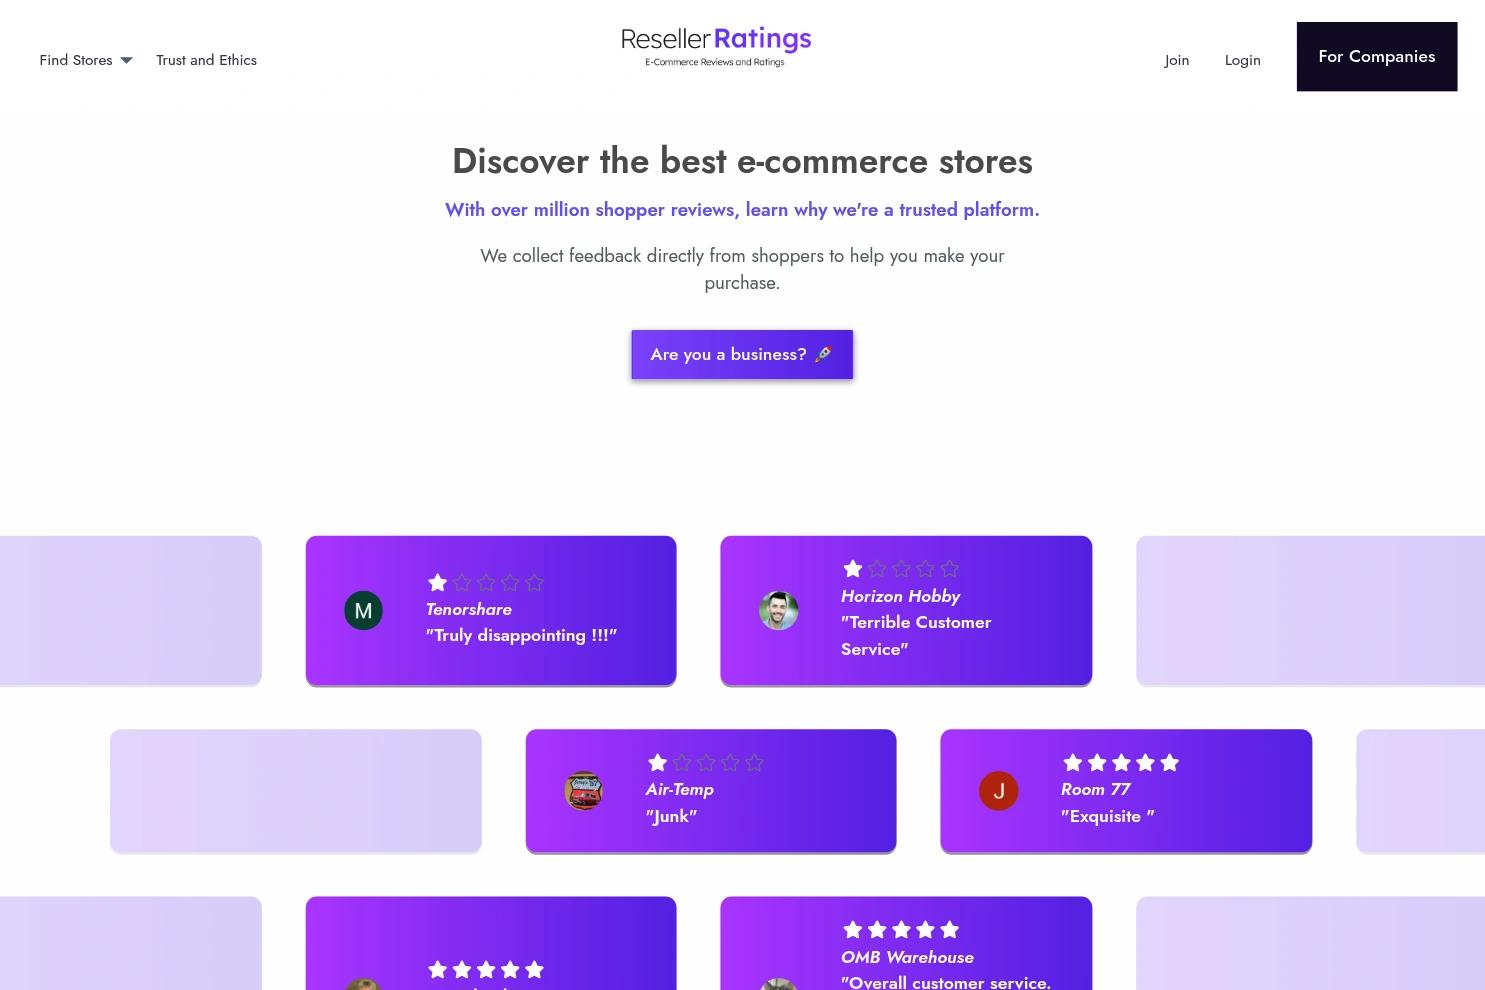Open the 'Junk' review text
1485x990 pixels.
tap(671, 816)
